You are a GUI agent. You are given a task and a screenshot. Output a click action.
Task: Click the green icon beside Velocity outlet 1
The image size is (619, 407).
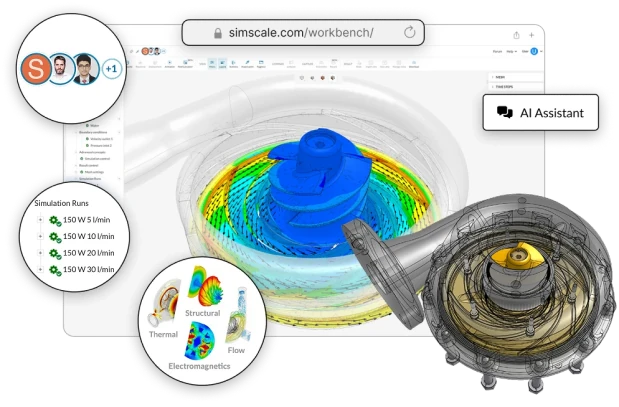click(87, 139)
